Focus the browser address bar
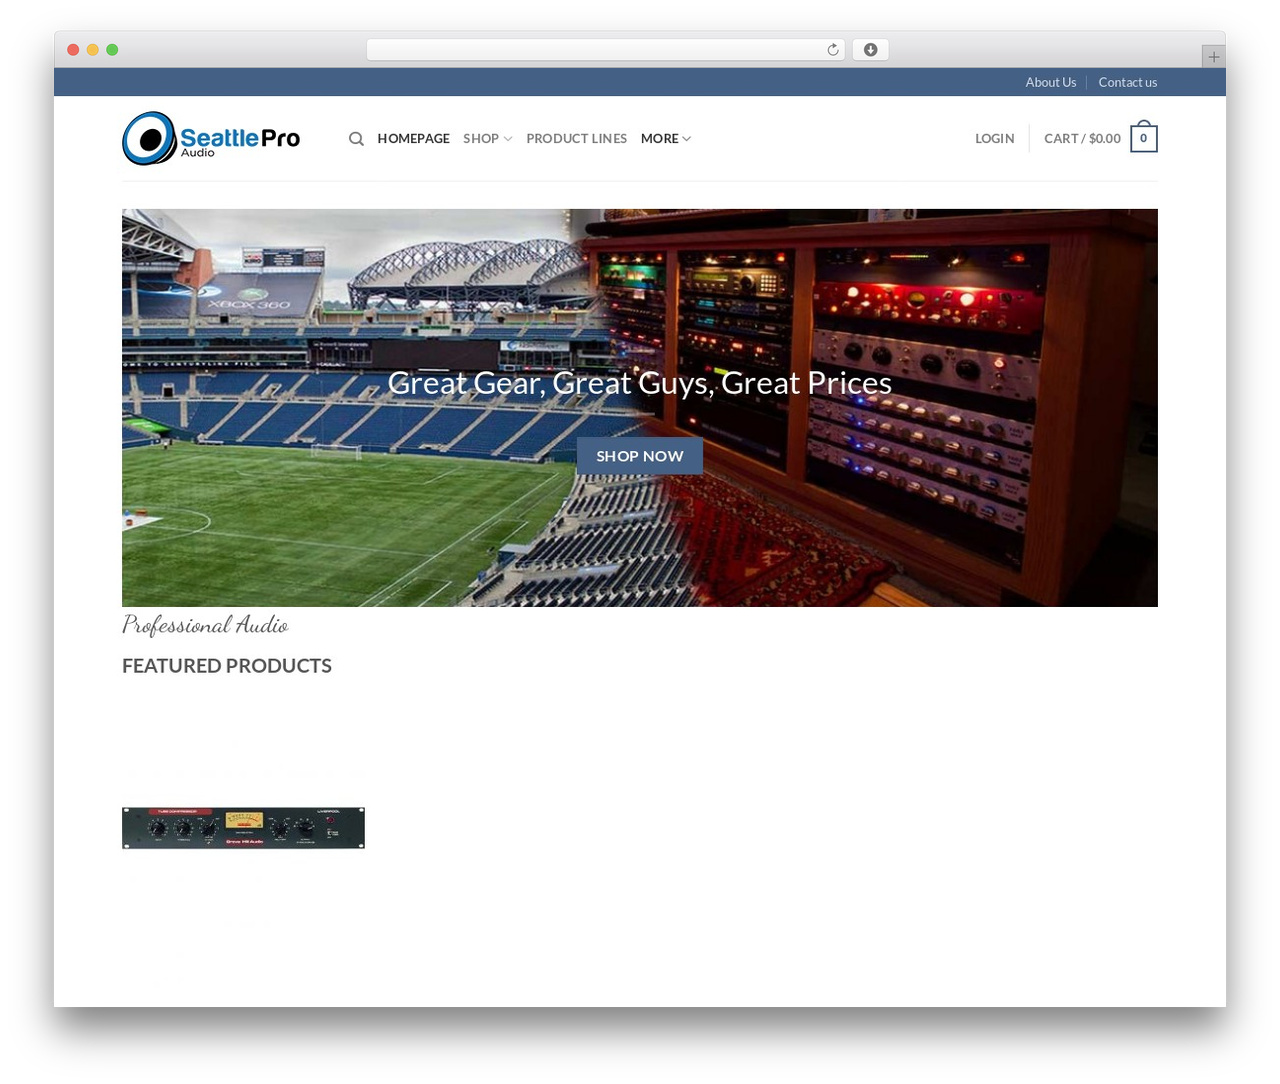The height and width of the screenshot is (1084, 1280). pos(606,50)
